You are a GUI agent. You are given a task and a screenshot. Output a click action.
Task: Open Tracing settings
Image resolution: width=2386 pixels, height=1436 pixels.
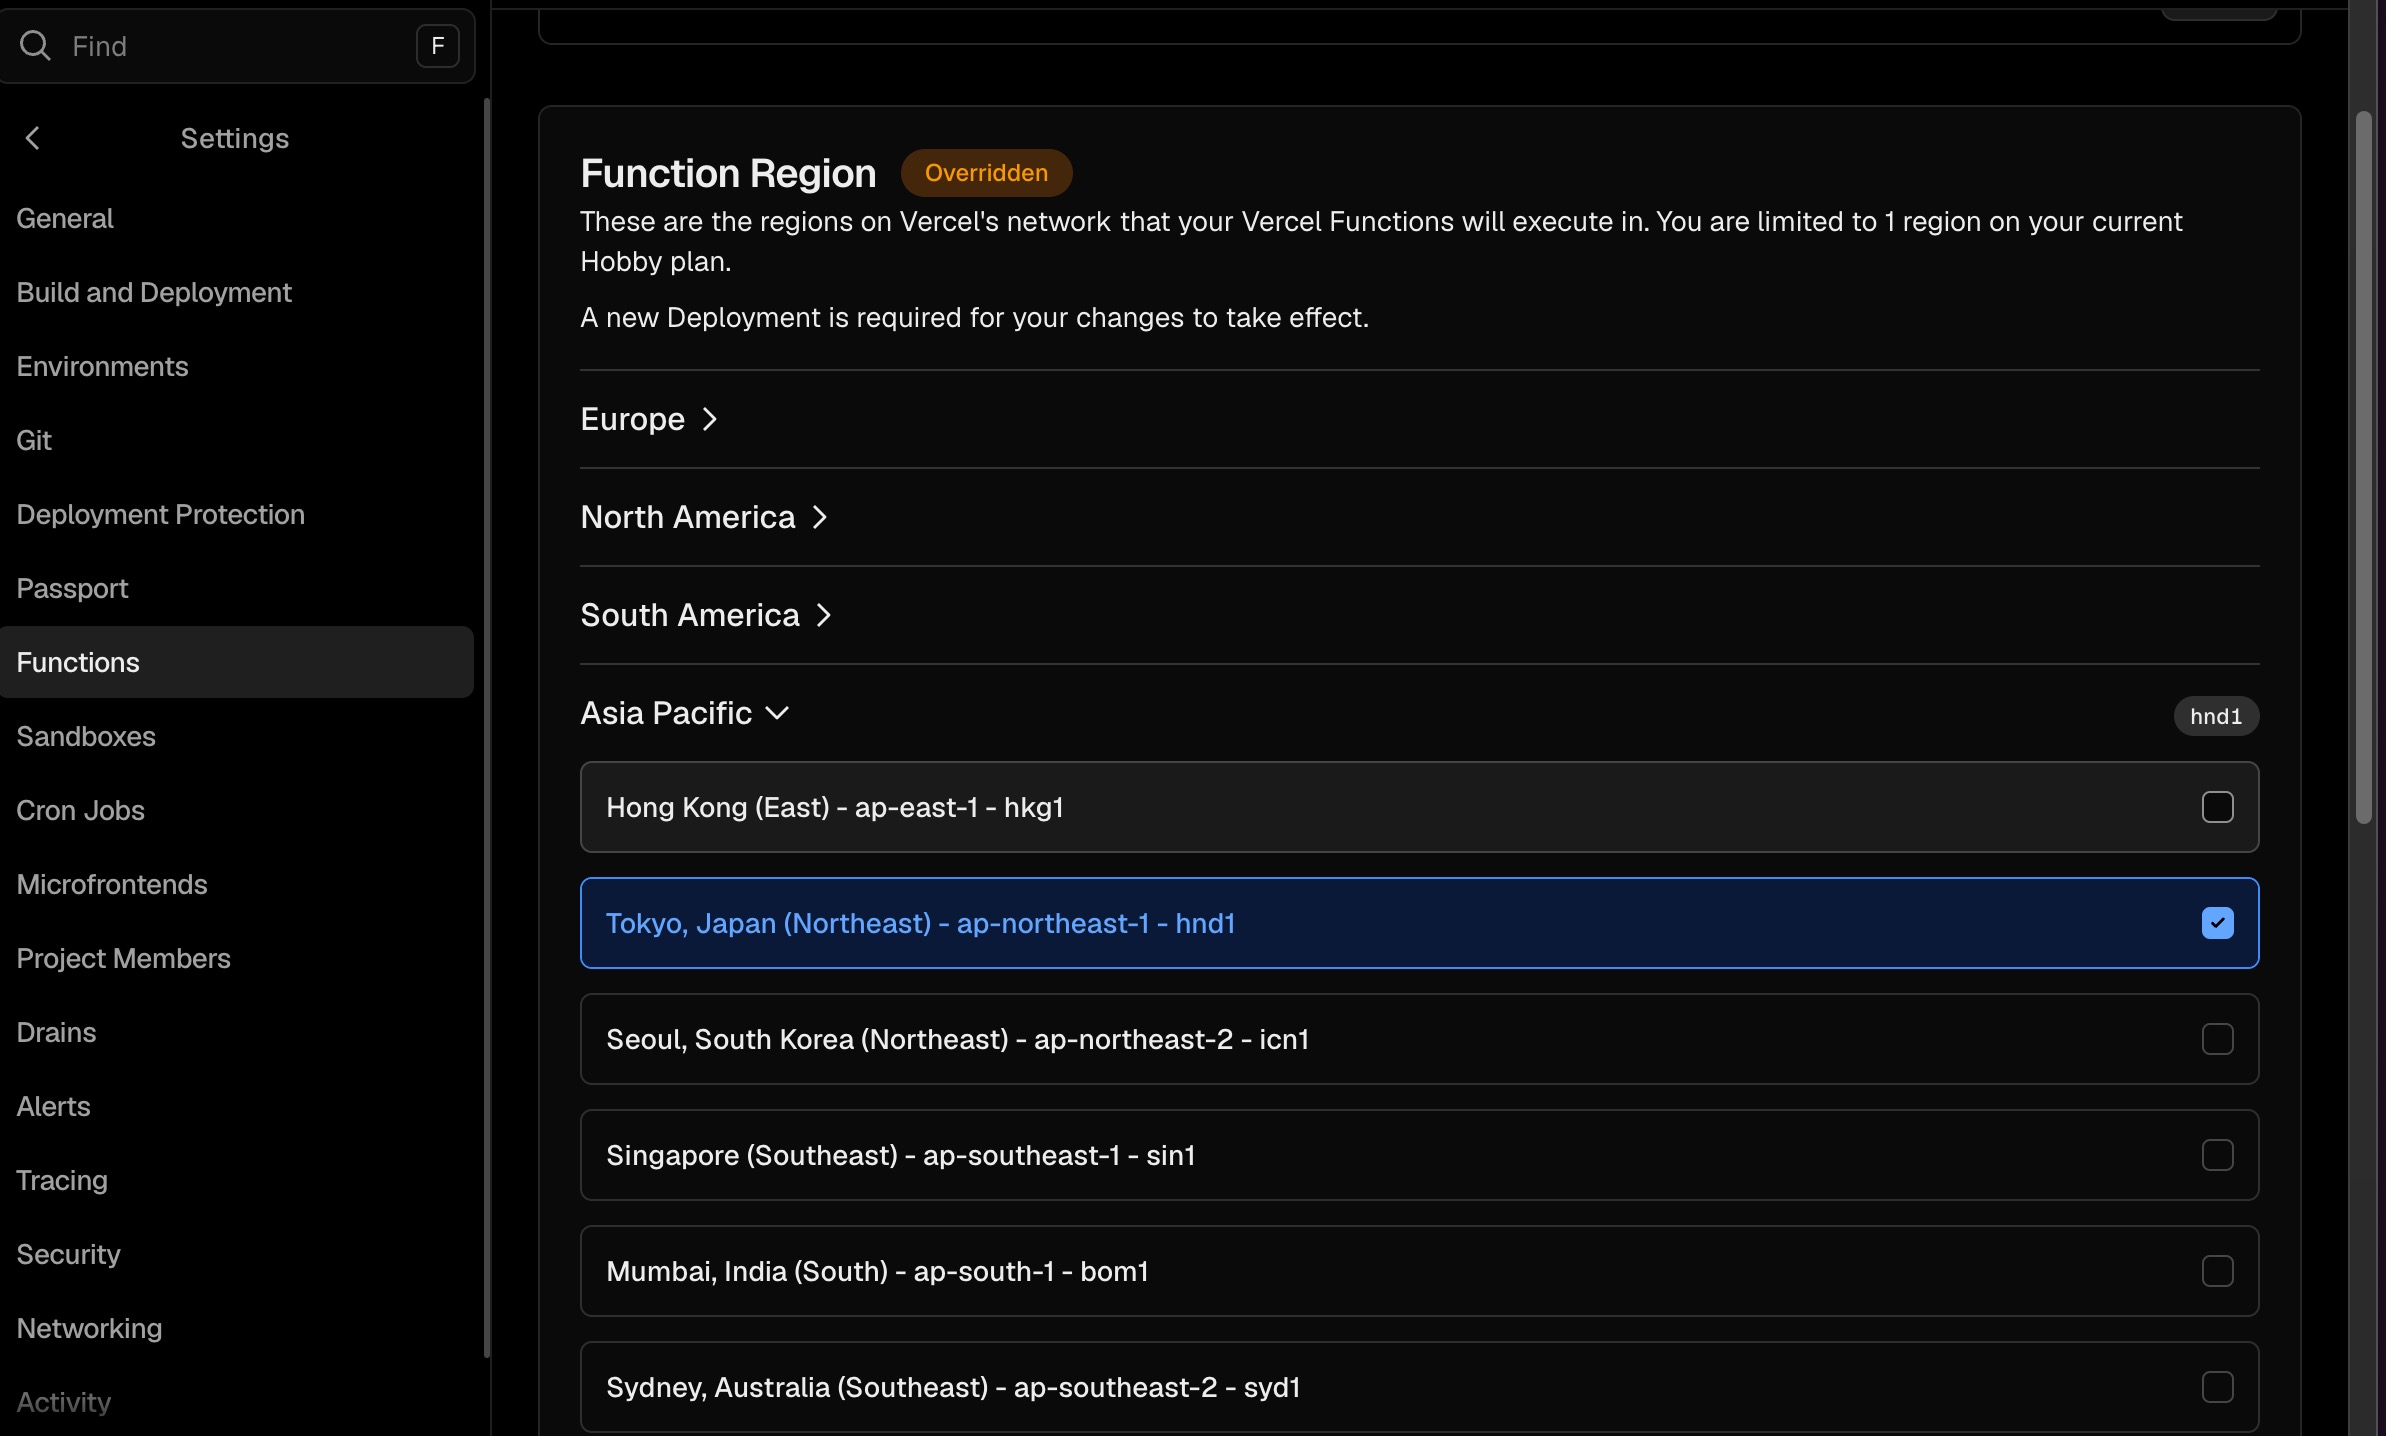click(62, 1180)
